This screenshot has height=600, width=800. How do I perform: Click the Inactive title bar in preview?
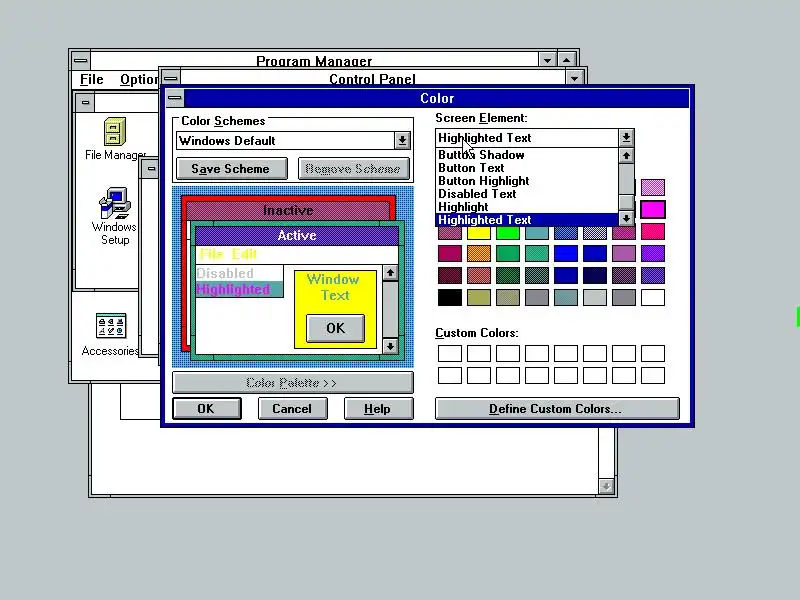[288, 211]
